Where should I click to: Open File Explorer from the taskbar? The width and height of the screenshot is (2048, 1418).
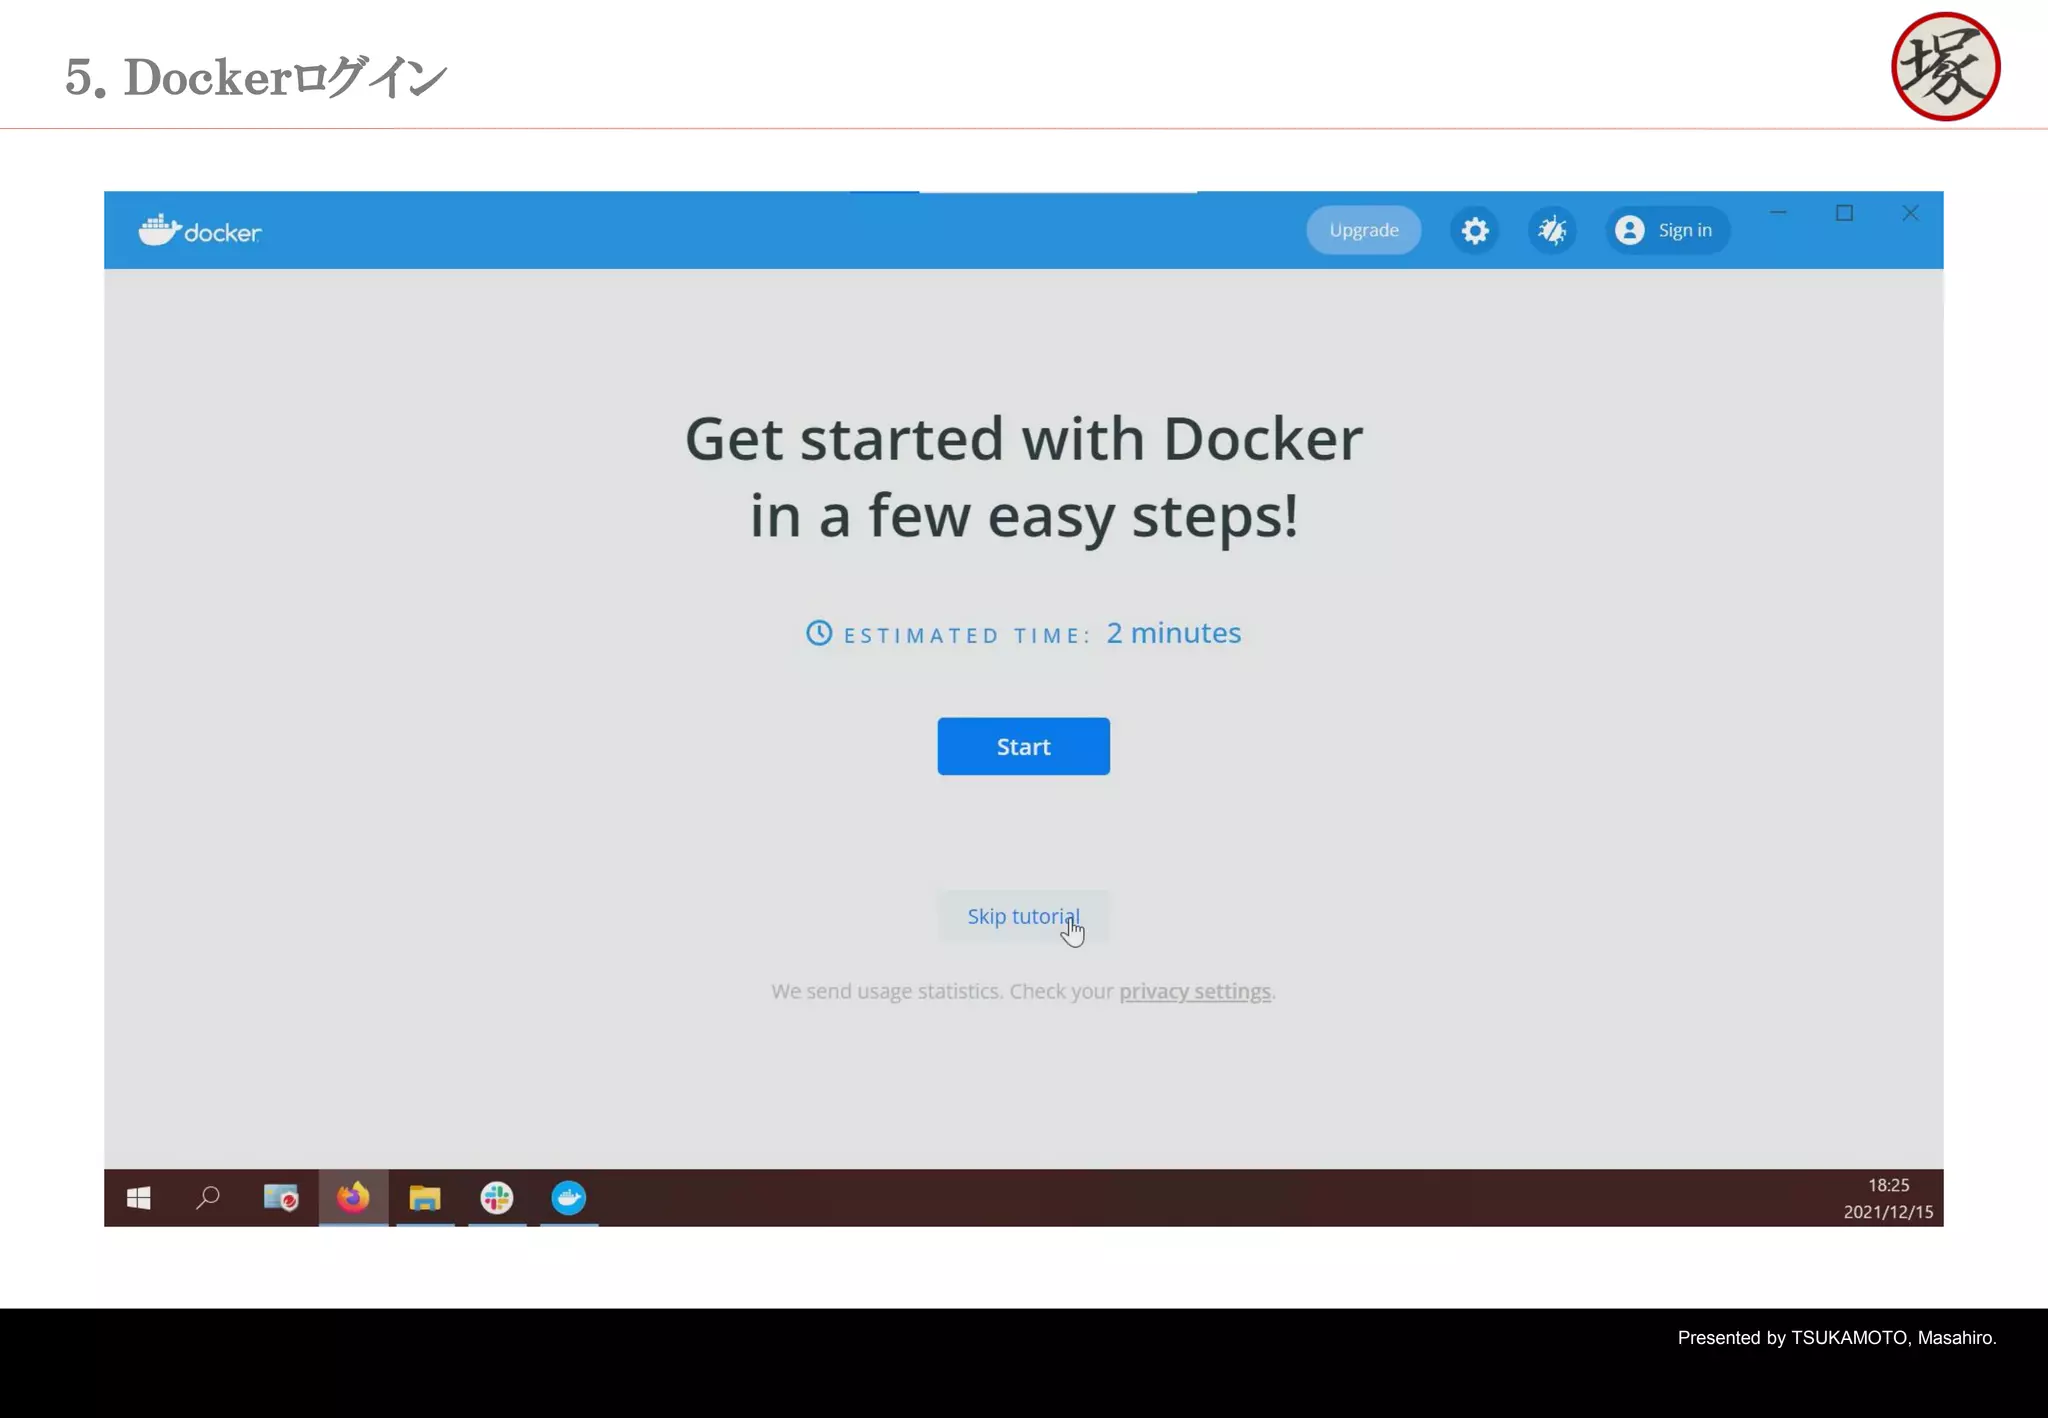425,1198
